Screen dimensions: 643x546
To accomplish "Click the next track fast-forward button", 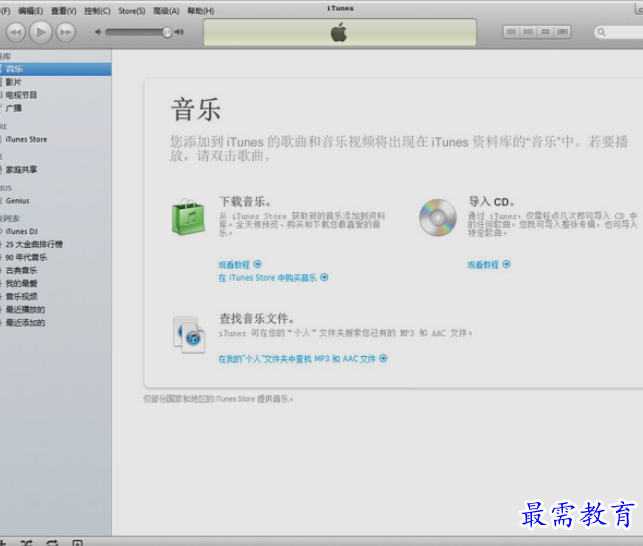I will coord(66,32).
